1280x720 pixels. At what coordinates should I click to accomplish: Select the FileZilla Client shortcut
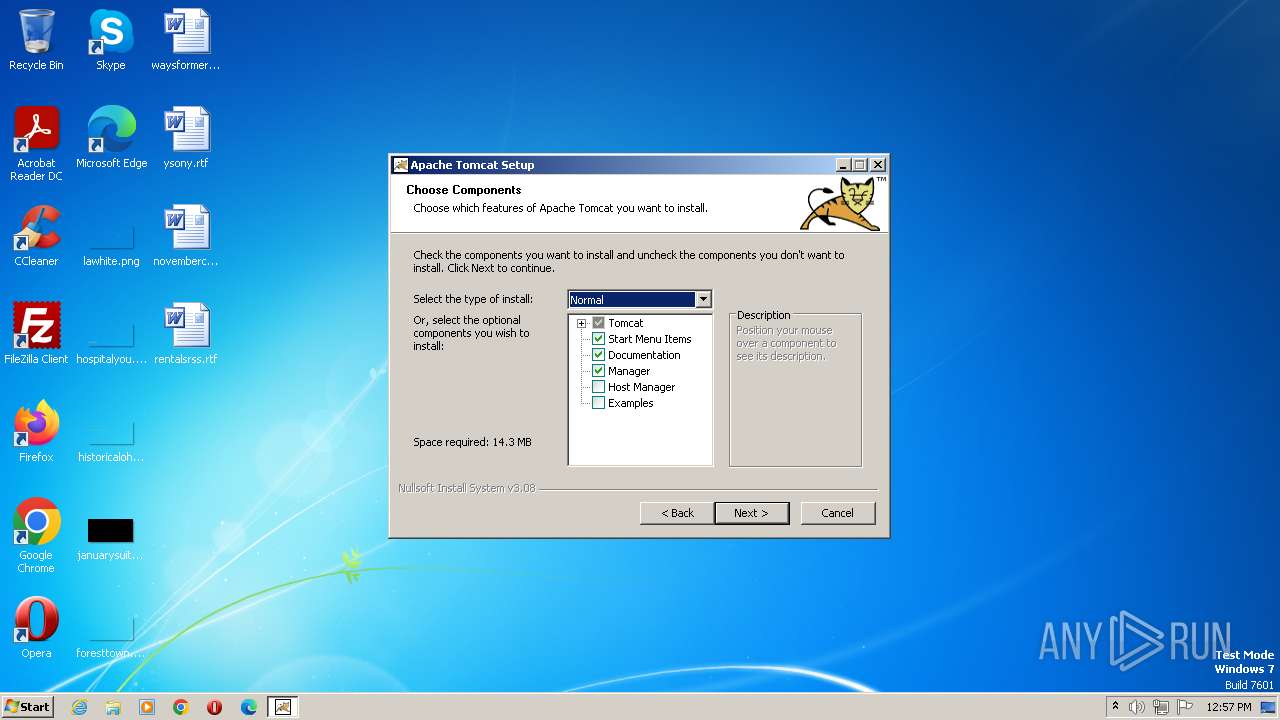point(36,334)
